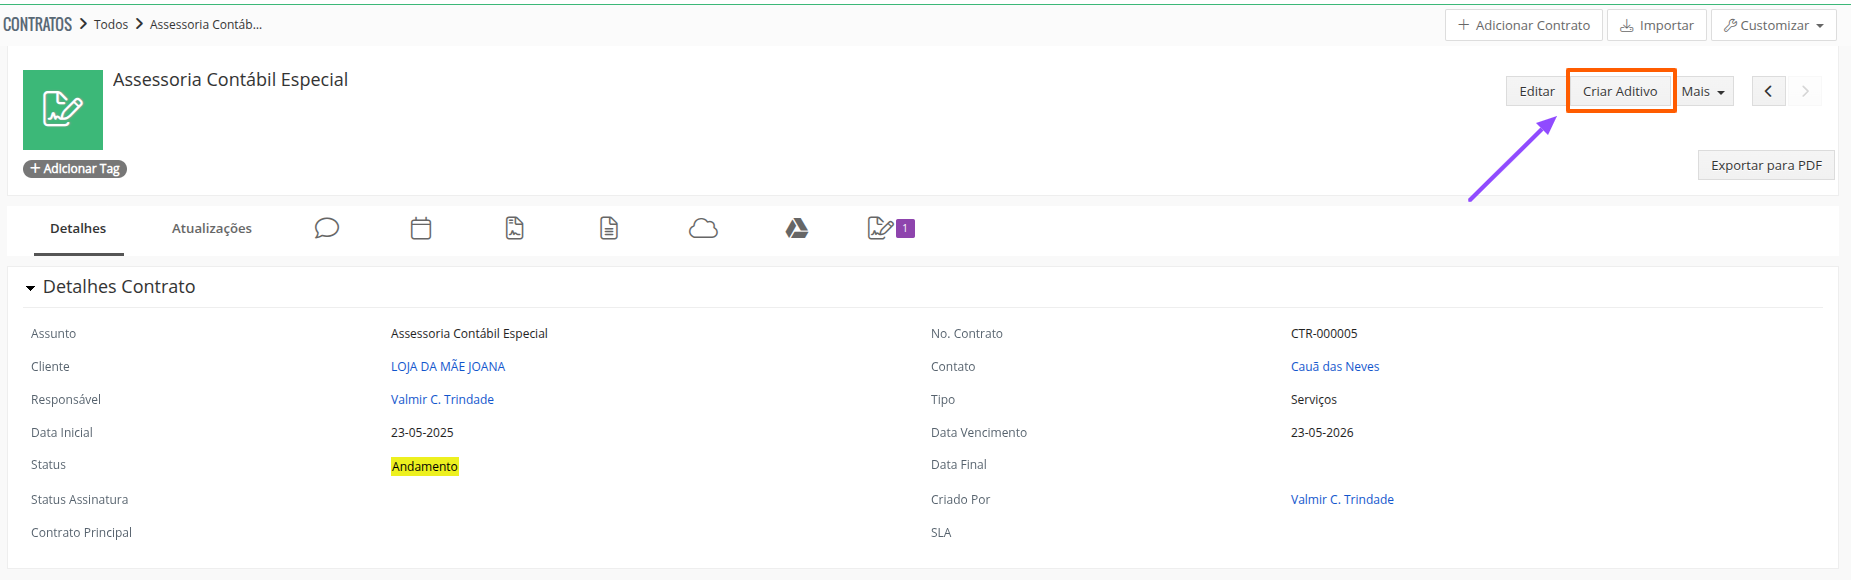Open the Google Drive tab icon
The width and height of the screenshot is (1851, 580).
coord(797,228)
